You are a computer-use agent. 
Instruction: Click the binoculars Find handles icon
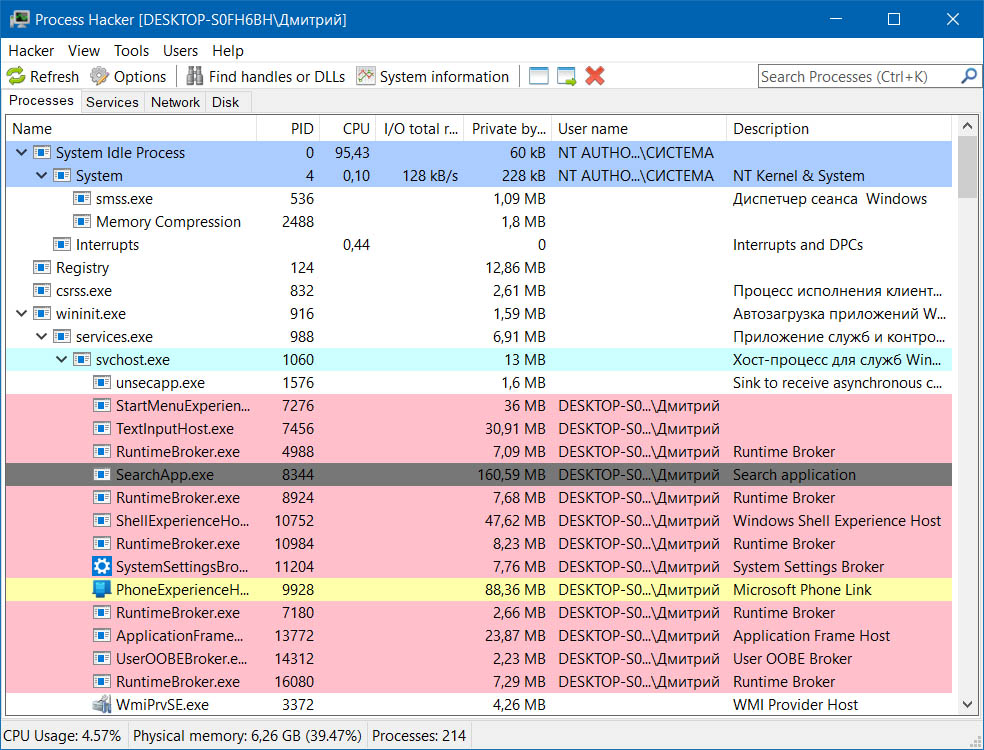coord(195,77)
